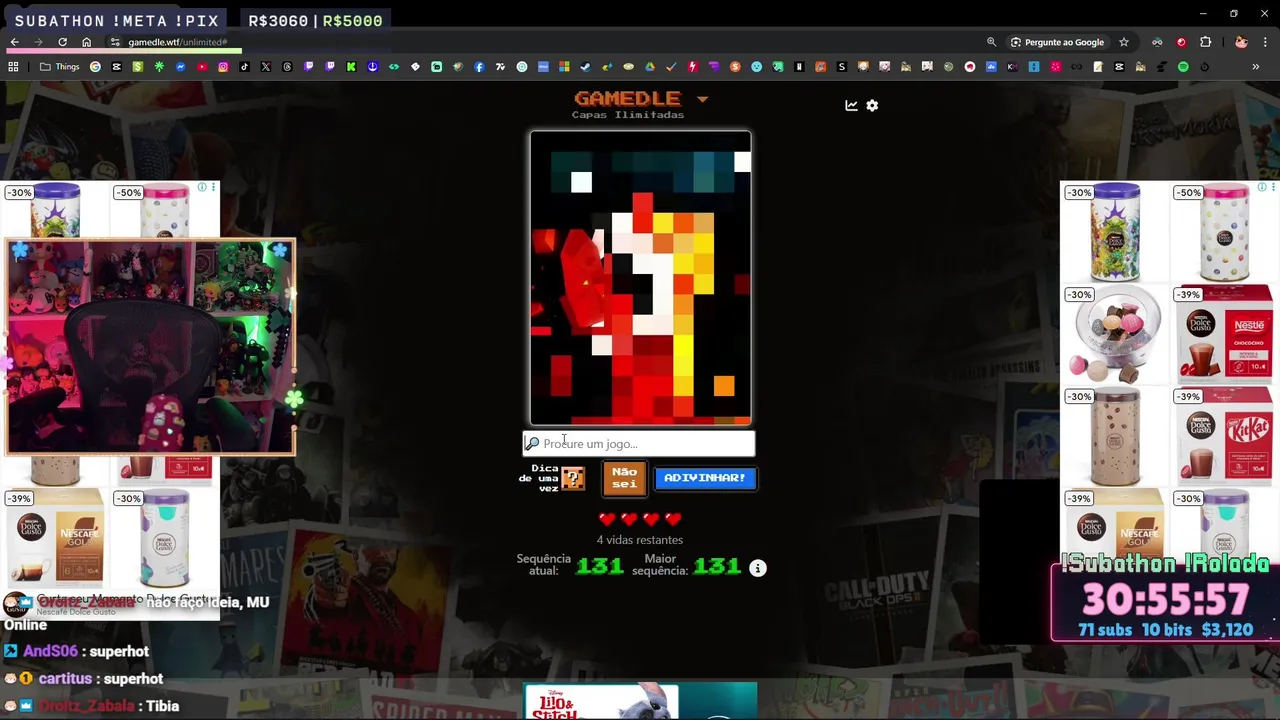Image resolution: width=1280 pixels, height=720 pixels.
Task: Open the Gamedle settings gear
Action: [x=872, y=105]
